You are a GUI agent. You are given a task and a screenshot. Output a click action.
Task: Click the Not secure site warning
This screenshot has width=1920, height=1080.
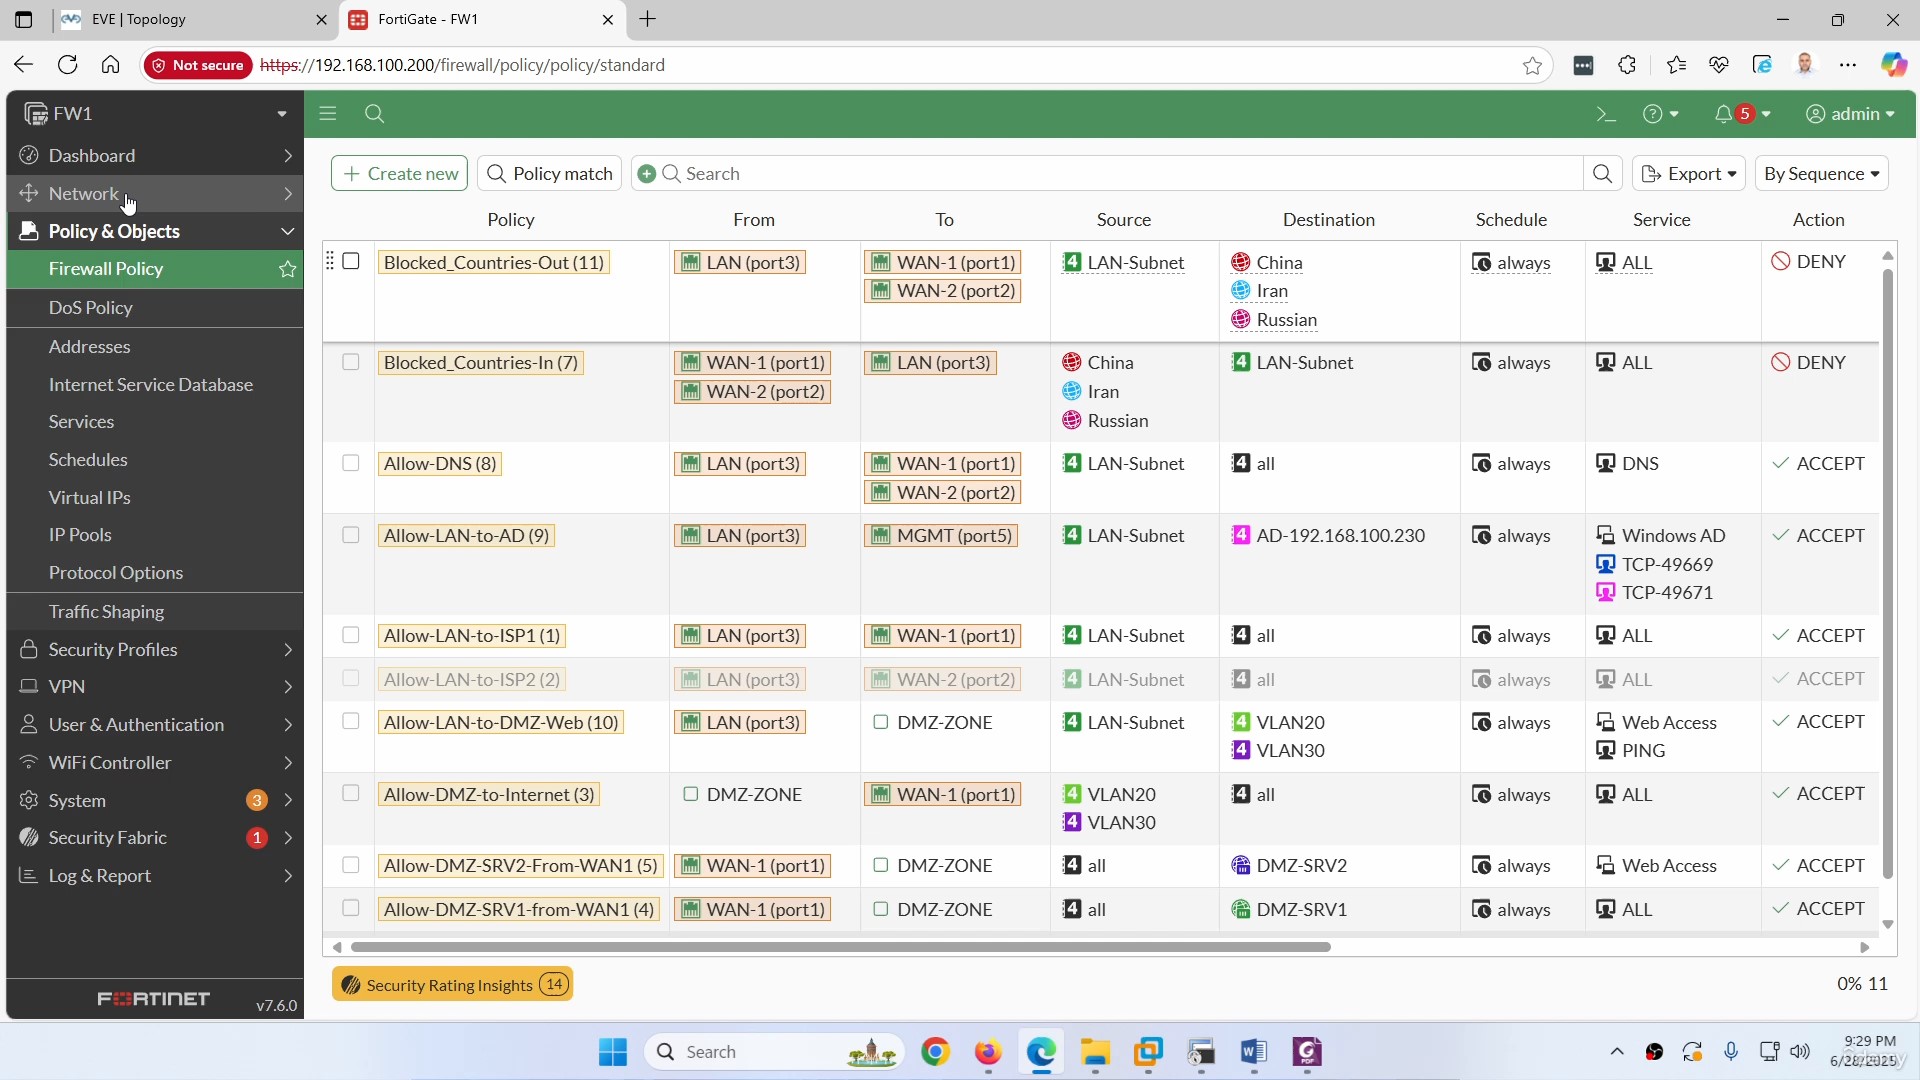[198, 65]
